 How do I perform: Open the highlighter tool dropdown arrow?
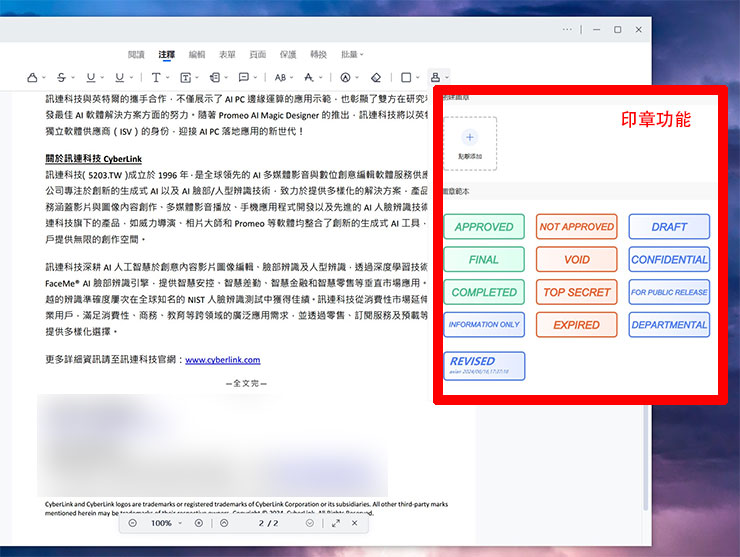(43, 78)
